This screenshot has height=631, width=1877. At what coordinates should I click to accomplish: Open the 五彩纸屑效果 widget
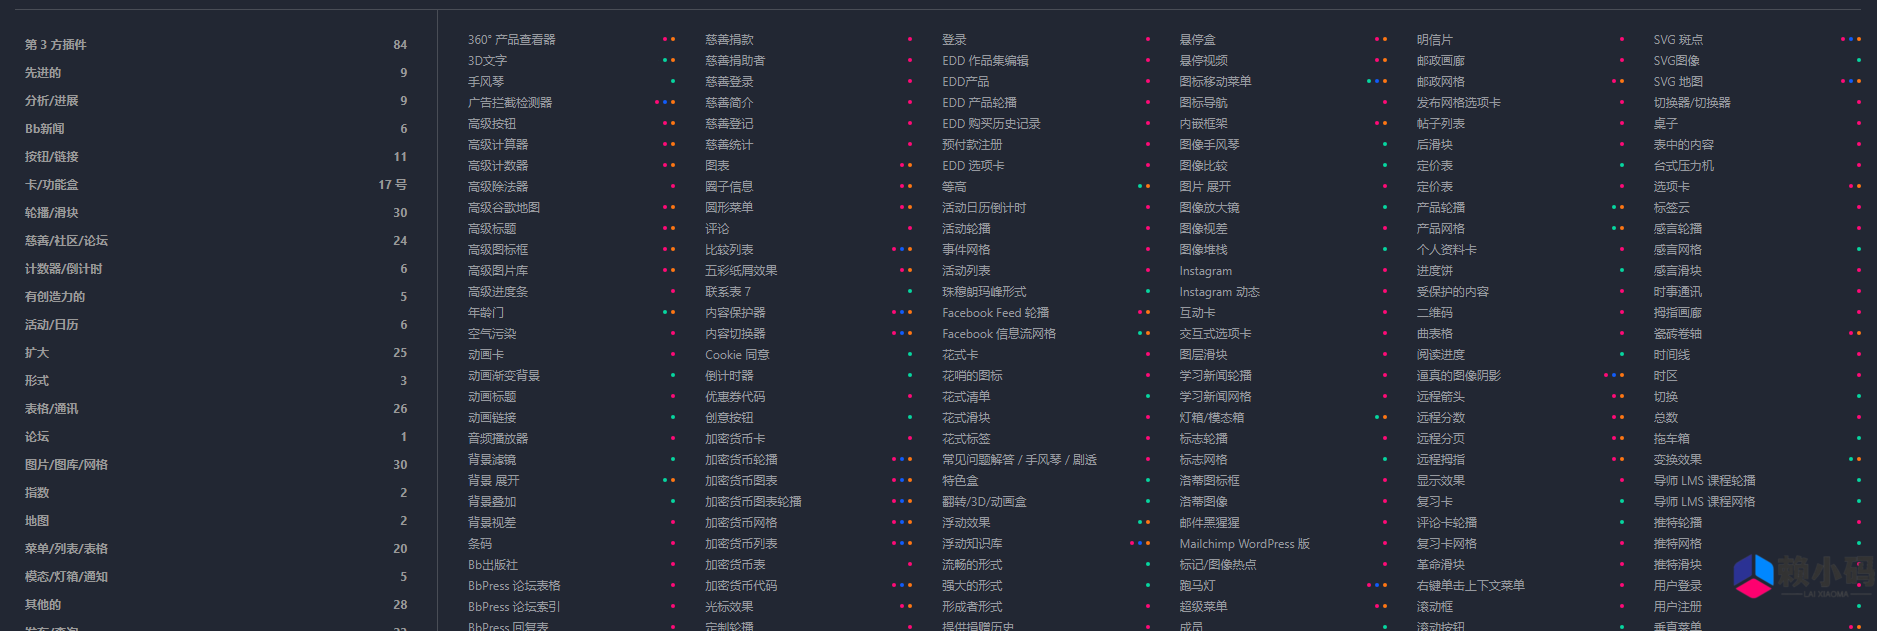(x=741, y=271)
